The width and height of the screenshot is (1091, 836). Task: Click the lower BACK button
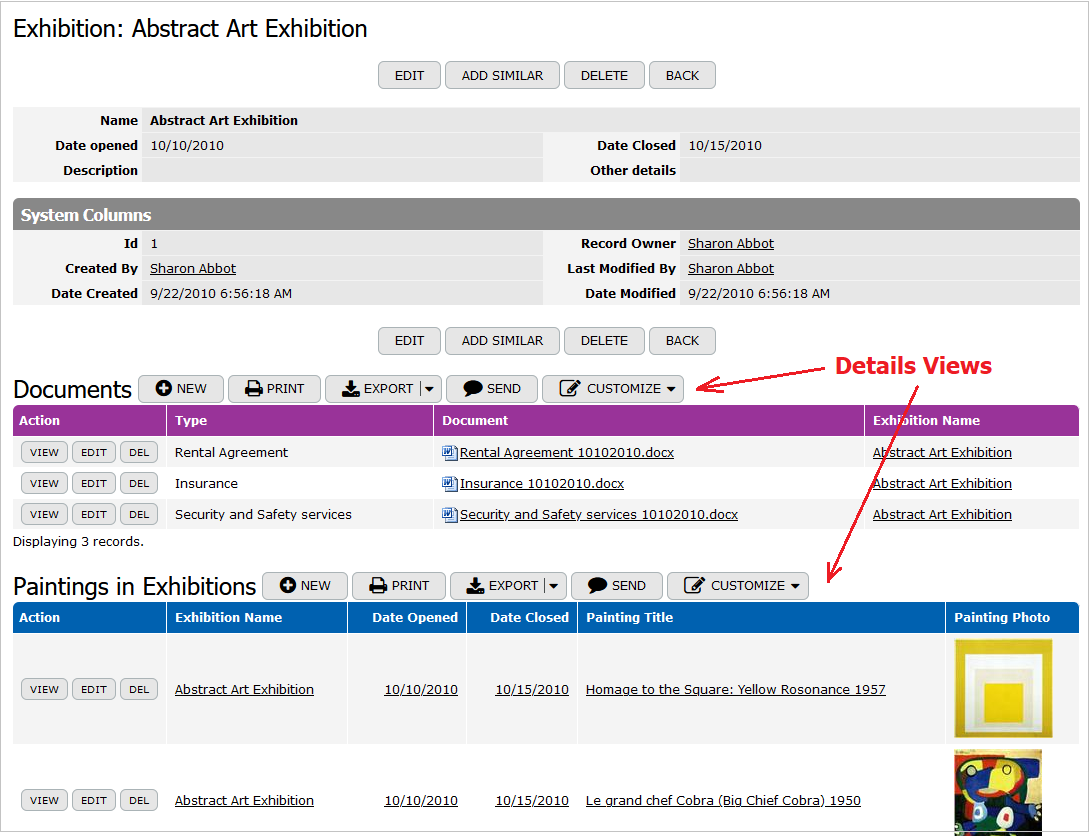(682, 341)
